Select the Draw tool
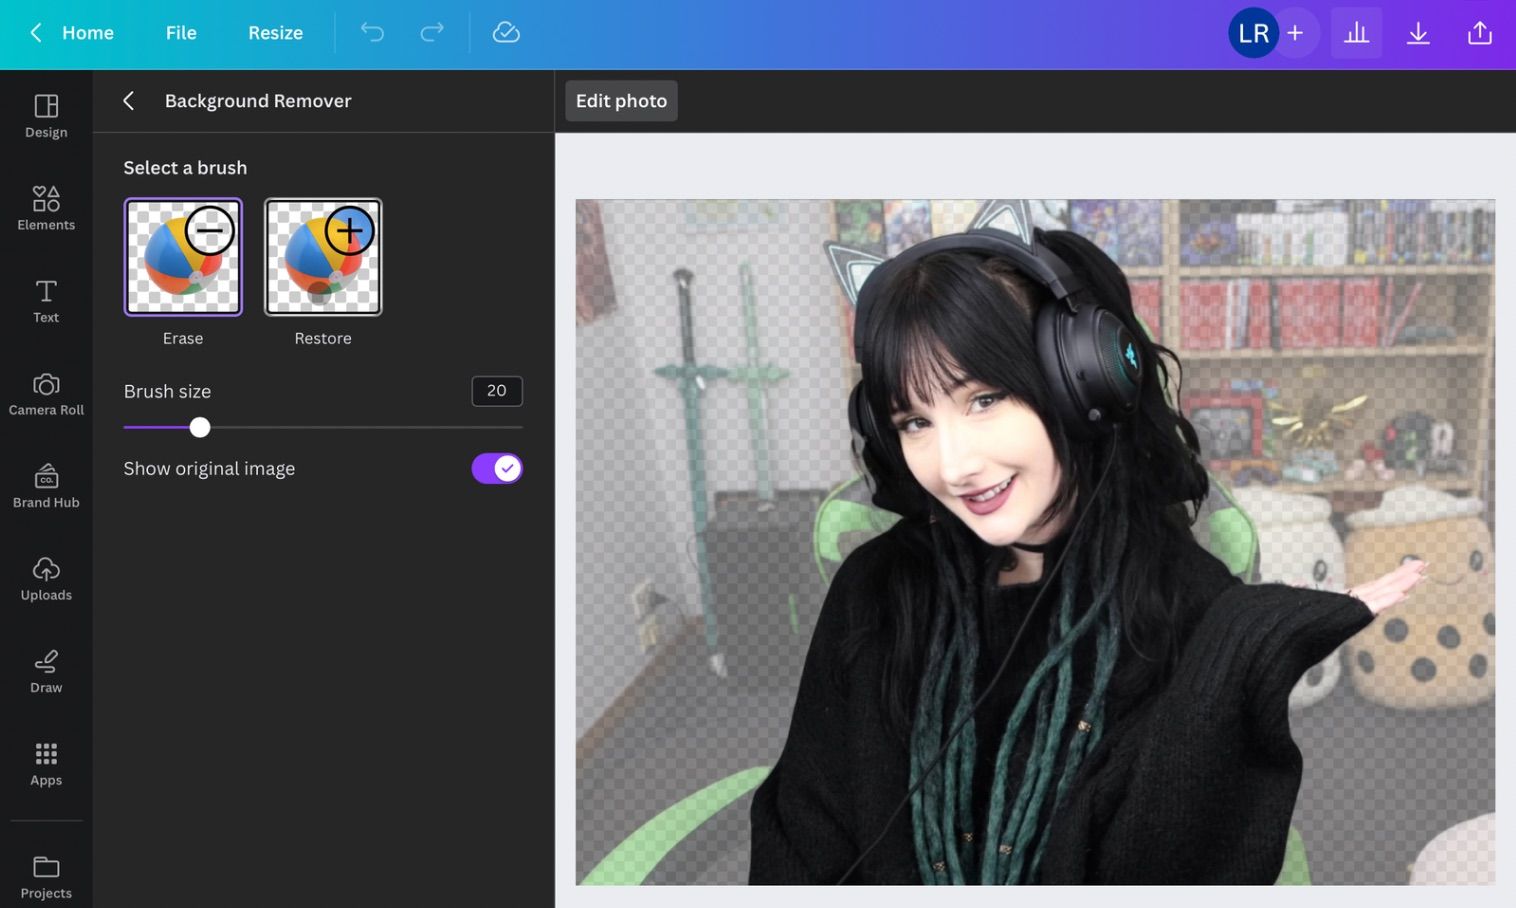The width and height of the screenshot is (1516, 908). click(x=46, y=671)
